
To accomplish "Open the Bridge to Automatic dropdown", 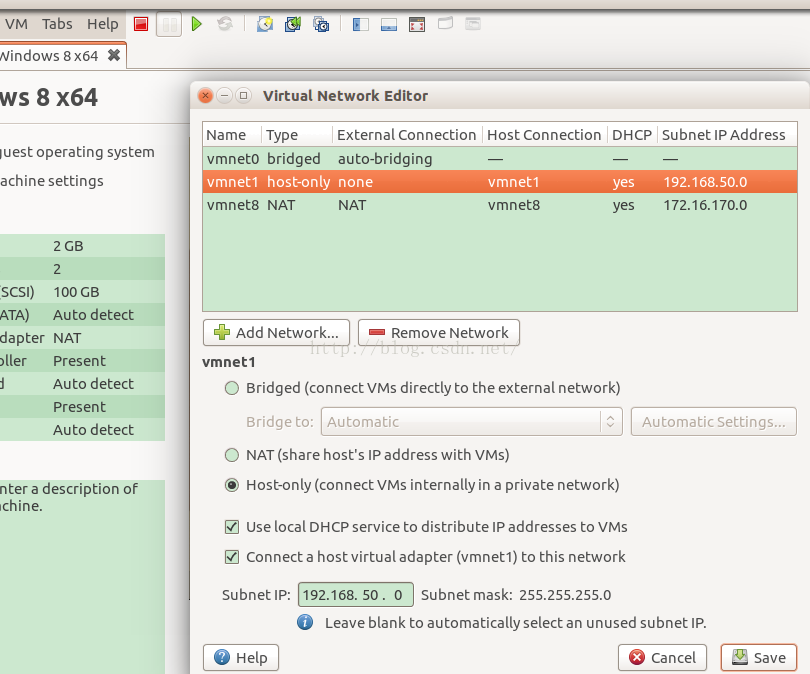I will (472, 421).
